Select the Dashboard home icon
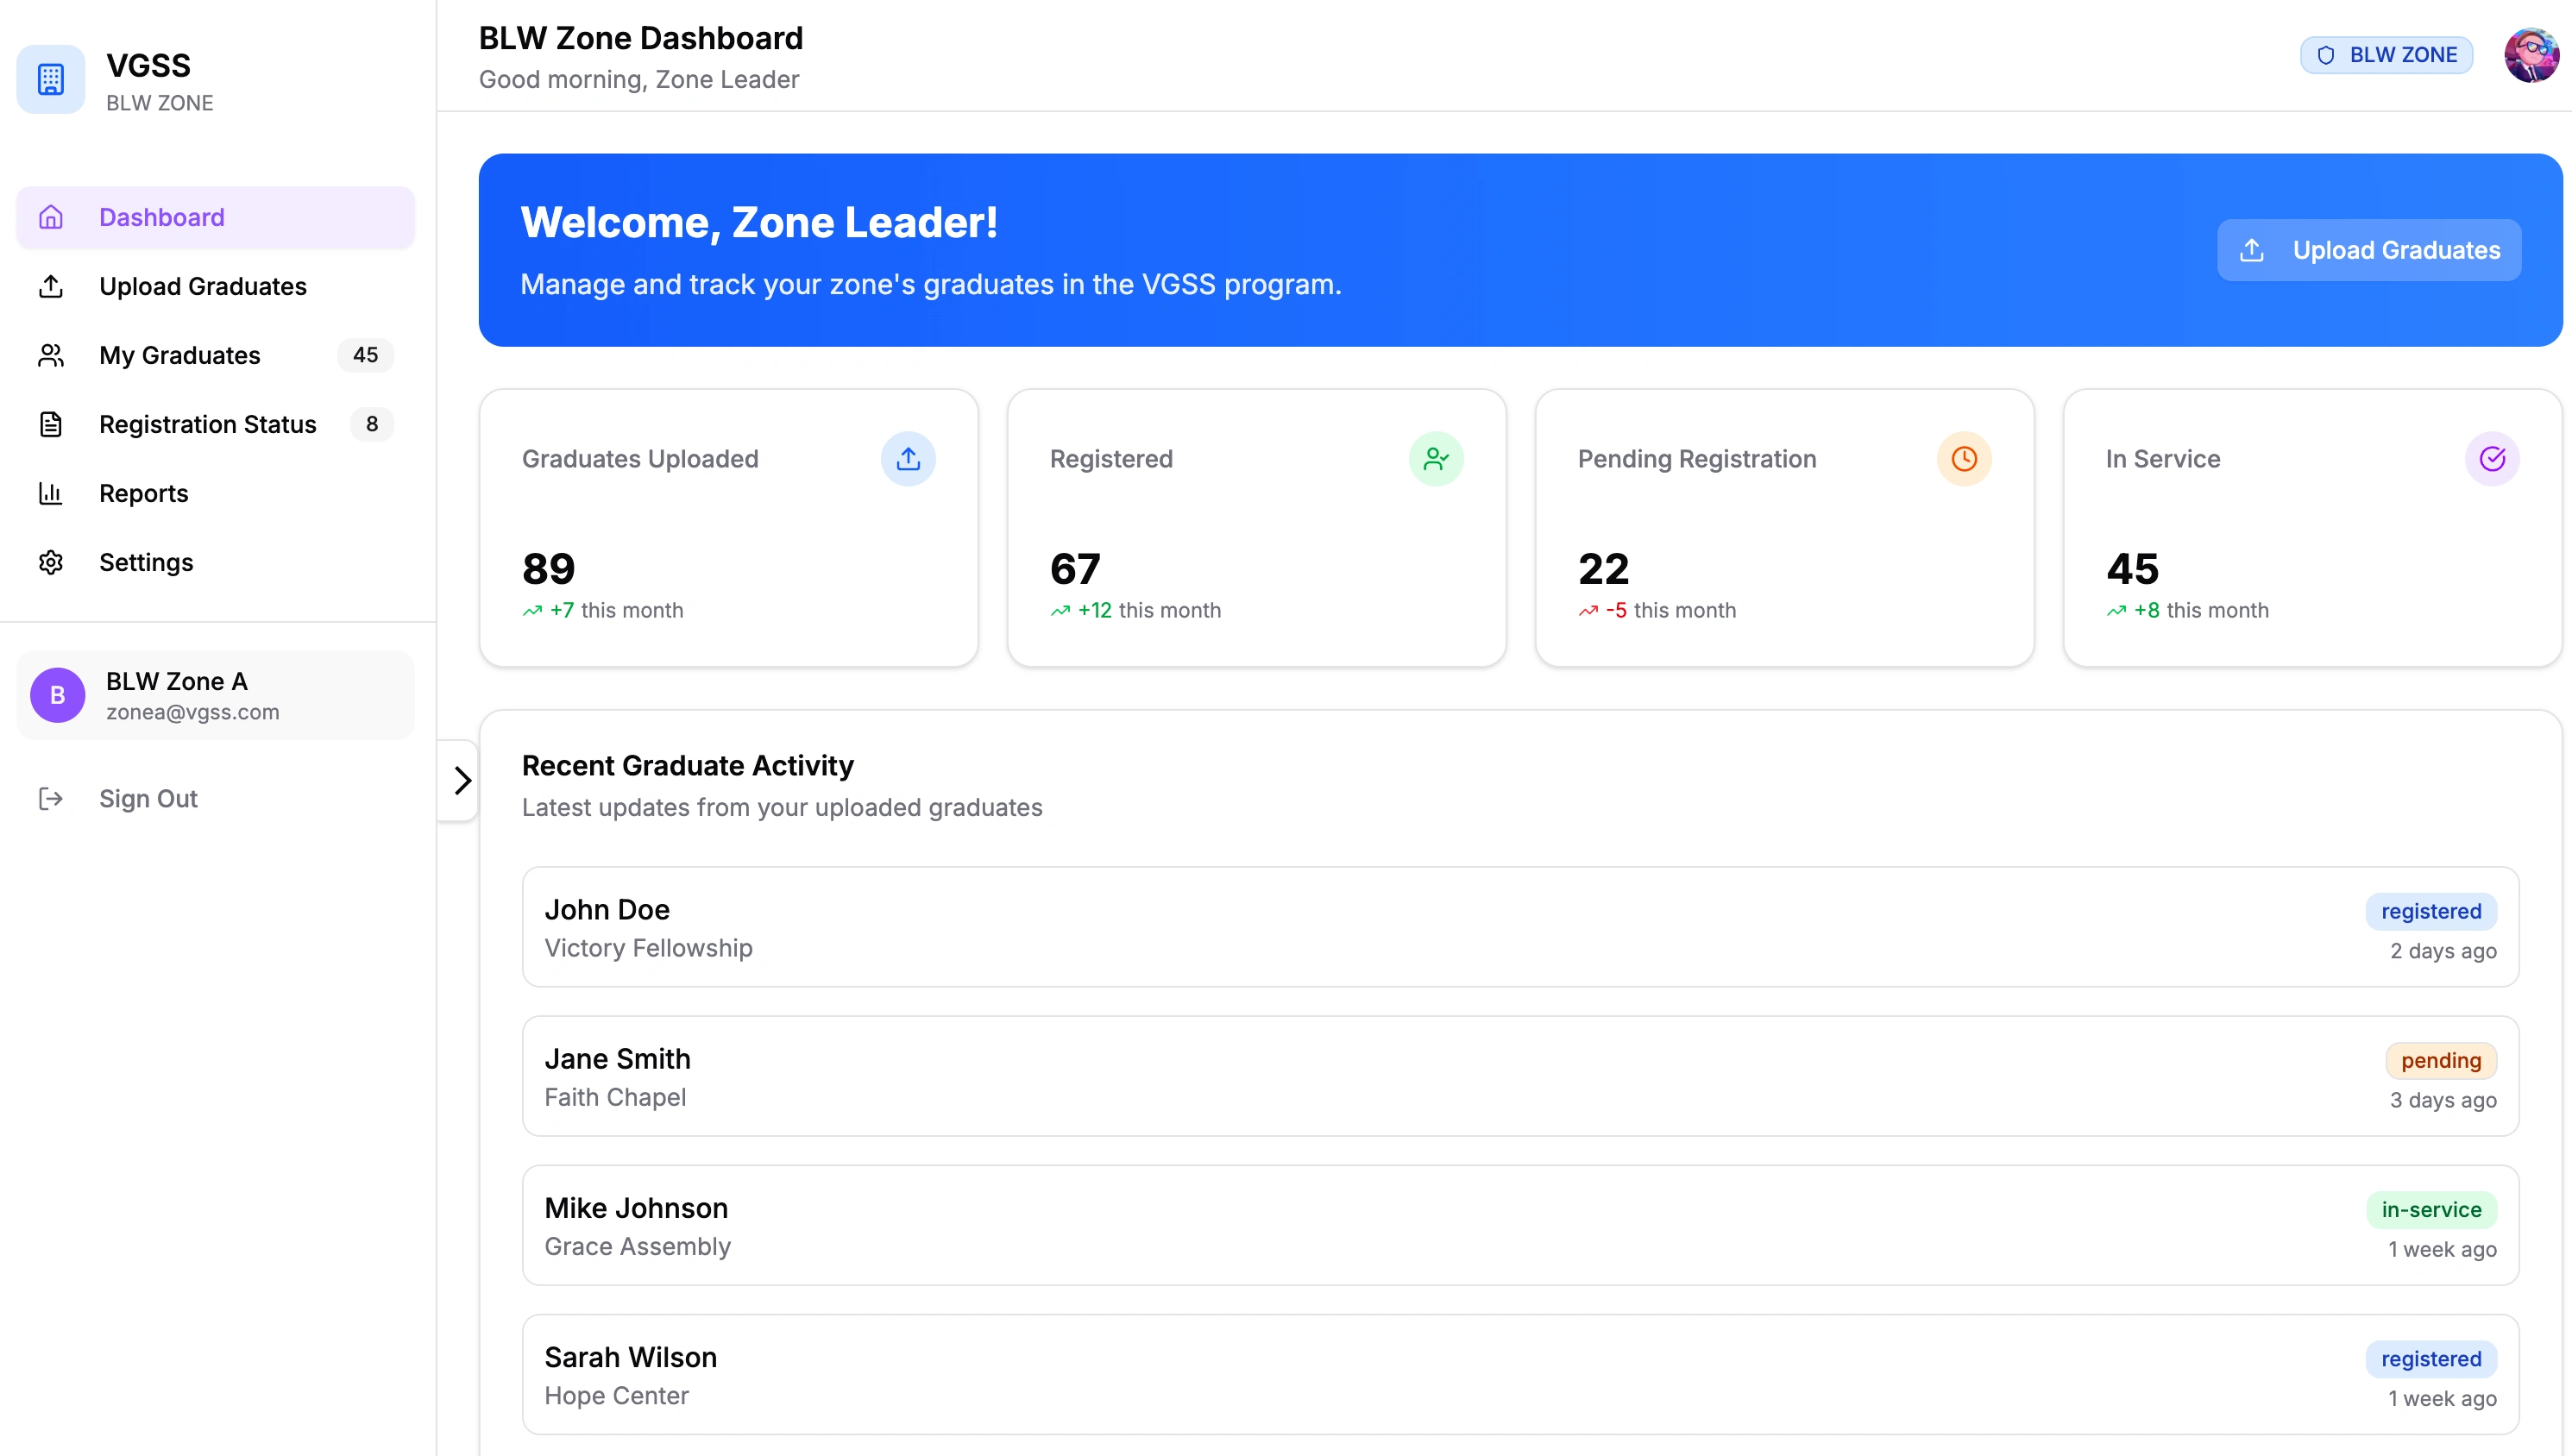The width and height of the screenshot is (2572, 1456). tap(51, 217)
